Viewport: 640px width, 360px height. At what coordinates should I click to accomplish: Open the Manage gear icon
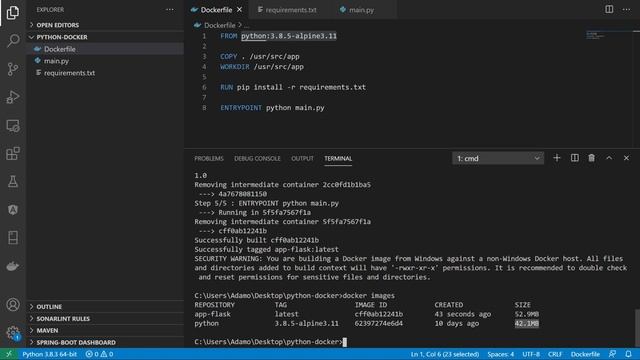(13, 333)
